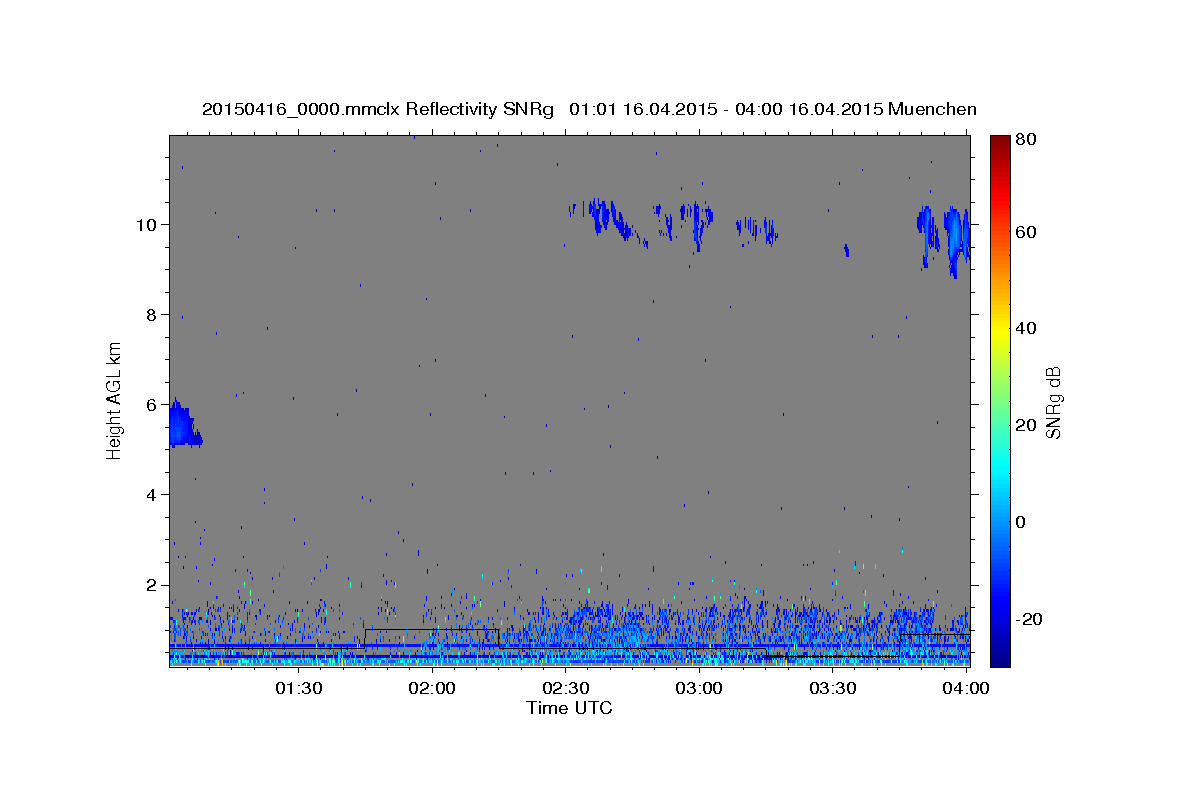Viewport: 1200px width, 800px height.
Task: Click the 'Time UTC' x-axis label
Action: (569, 708)
